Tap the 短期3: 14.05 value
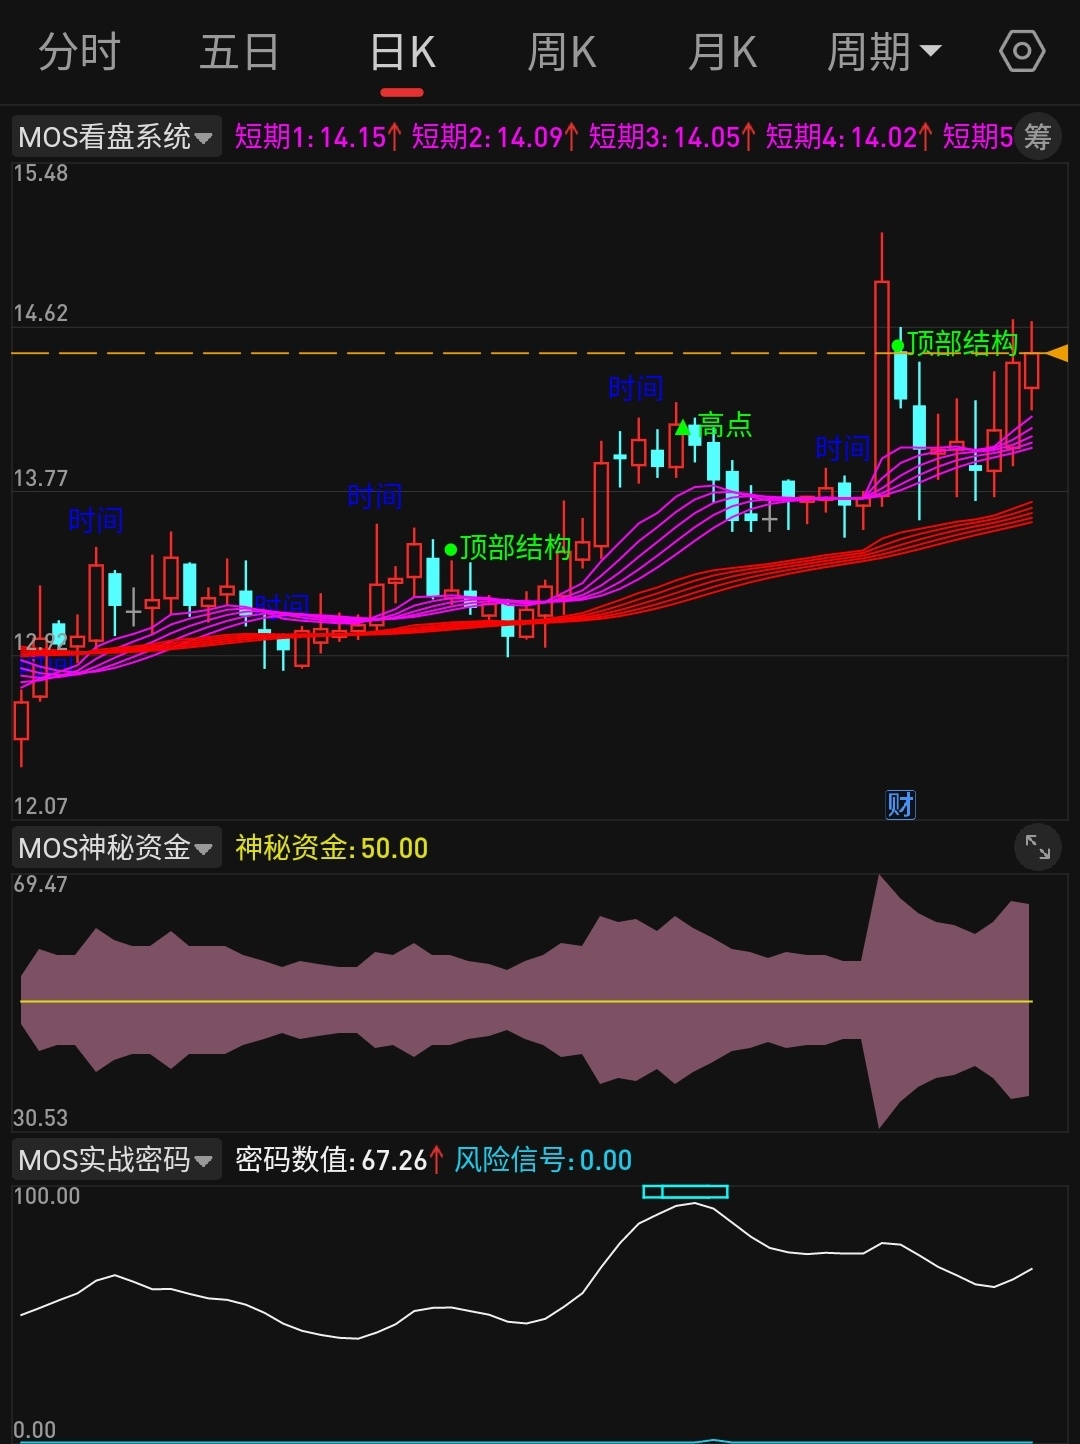The width and height of the screenshot is (1080, 1444). click(672, 137)
